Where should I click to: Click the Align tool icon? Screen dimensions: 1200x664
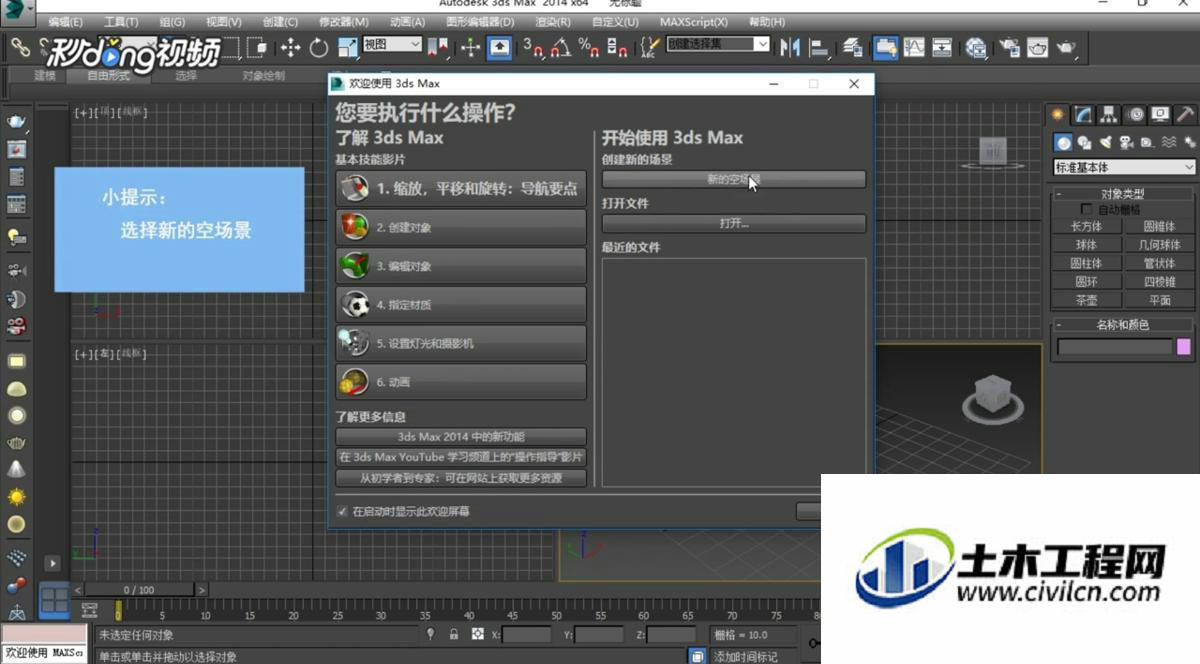pyautogui.click(x=819, y=46)
